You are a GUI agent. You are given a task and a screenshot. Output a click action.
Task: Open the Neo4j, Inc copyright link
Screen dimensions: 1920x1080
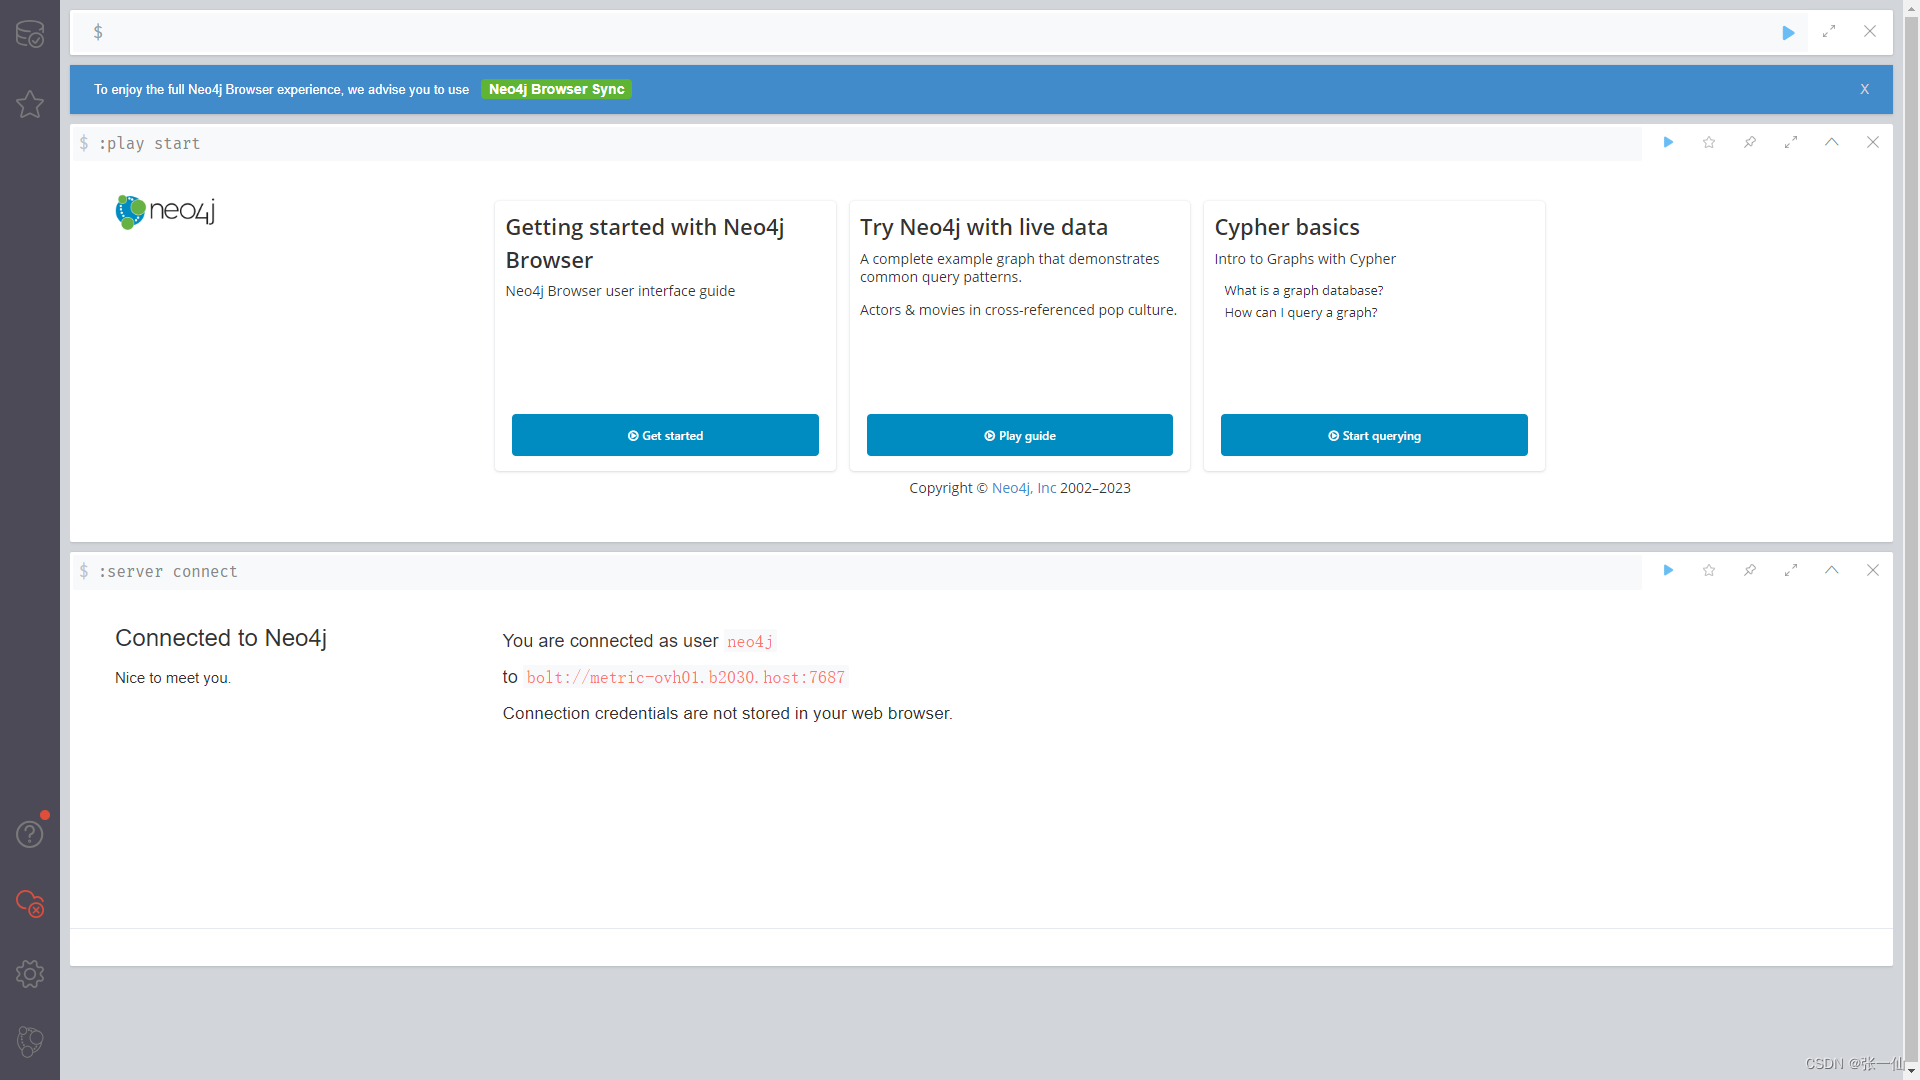1023,488
